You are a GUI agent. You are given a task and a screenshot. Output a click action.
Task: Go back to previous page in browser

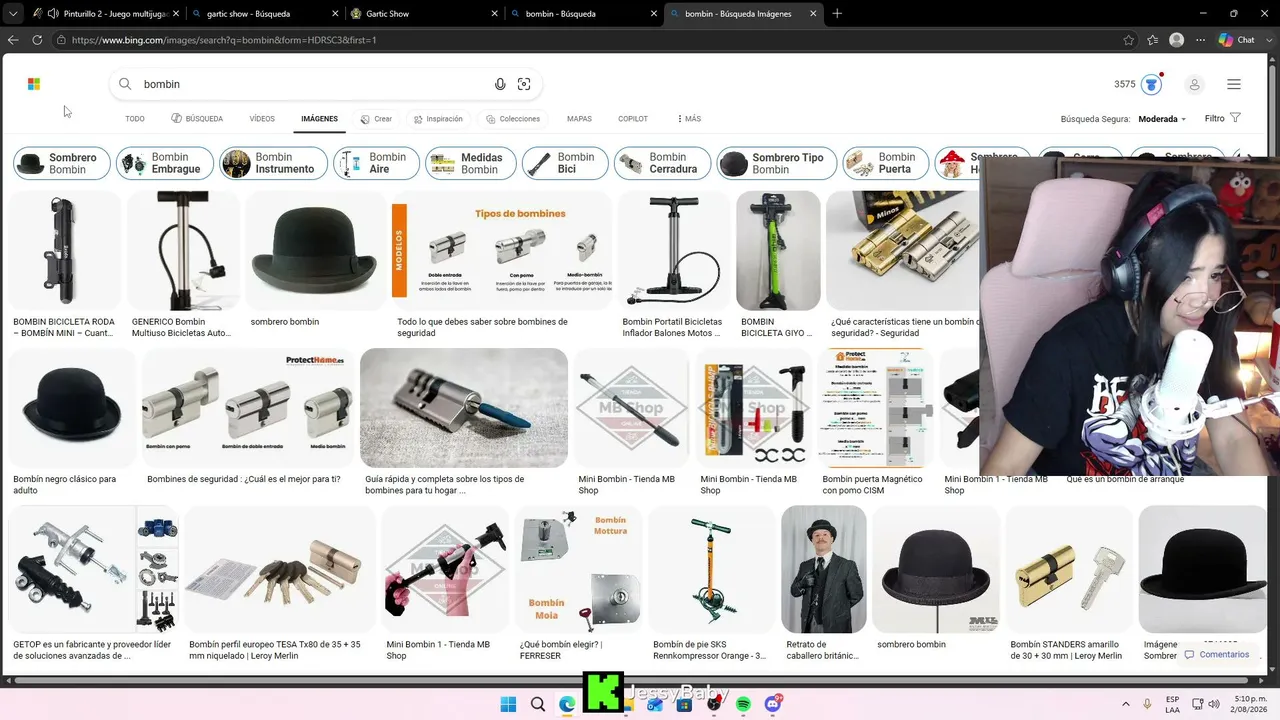(x=13, y=40)
